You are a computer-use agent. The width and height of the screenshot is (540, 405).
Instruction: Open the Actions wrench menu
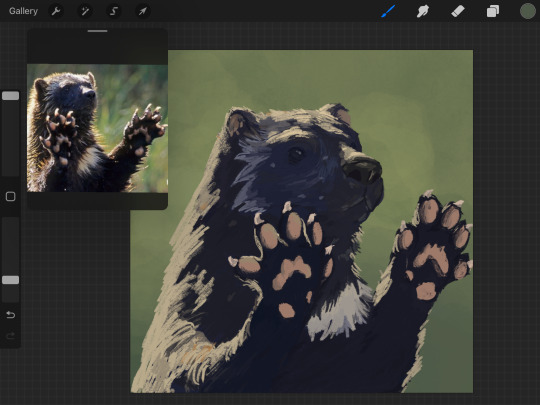56,11
